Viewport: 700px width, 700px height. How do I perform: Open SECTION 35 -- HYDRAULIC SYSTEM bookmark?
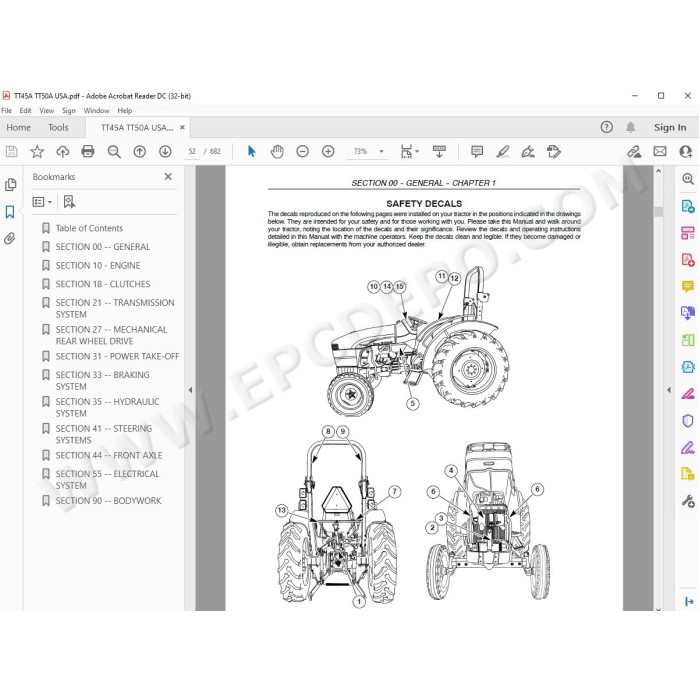[107, 408]
